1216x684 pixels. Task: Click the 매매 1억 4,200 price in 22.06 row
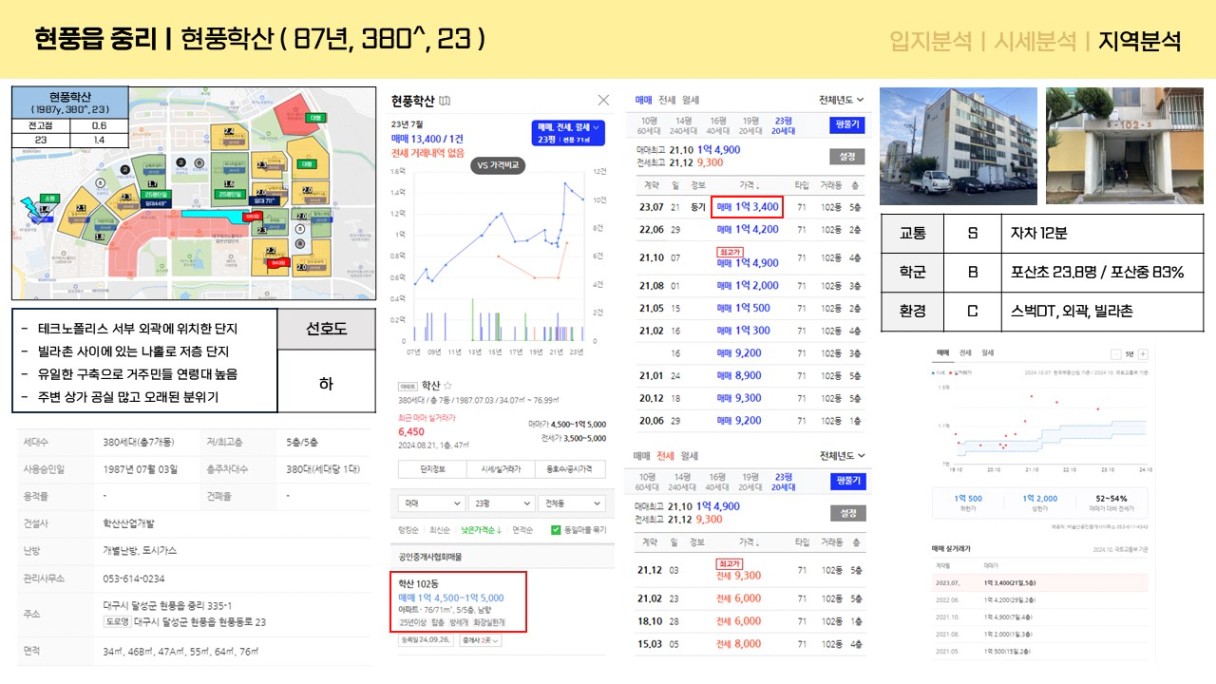[x=747, y=229]
